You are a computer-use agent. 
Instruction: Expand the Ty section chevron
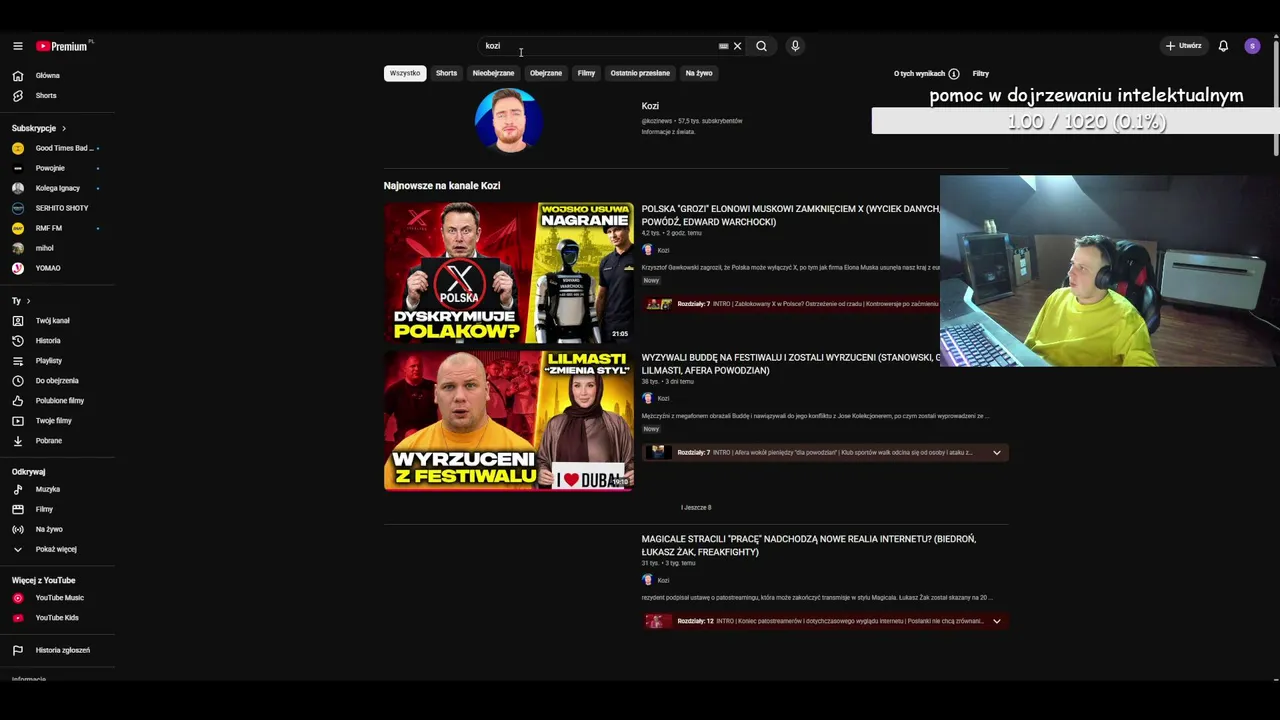(28, 301)
